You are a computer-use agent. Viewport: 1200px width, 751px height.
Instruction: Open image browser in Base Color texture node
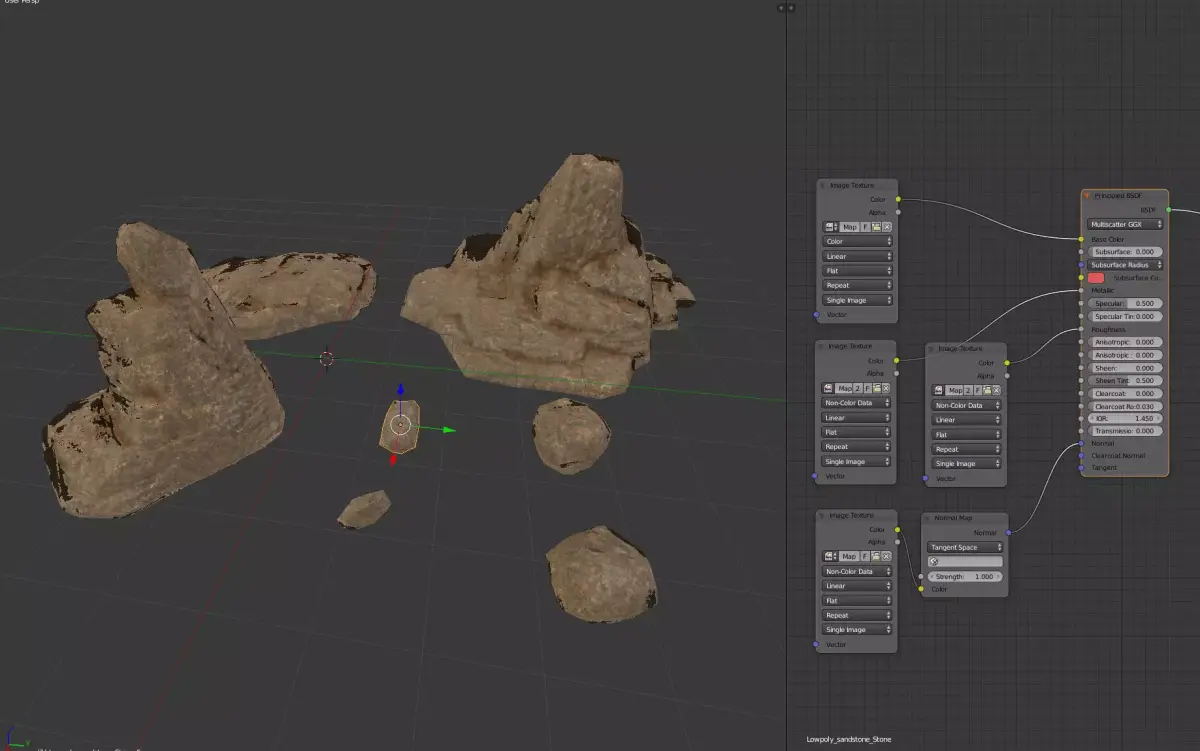click(830, 227)
